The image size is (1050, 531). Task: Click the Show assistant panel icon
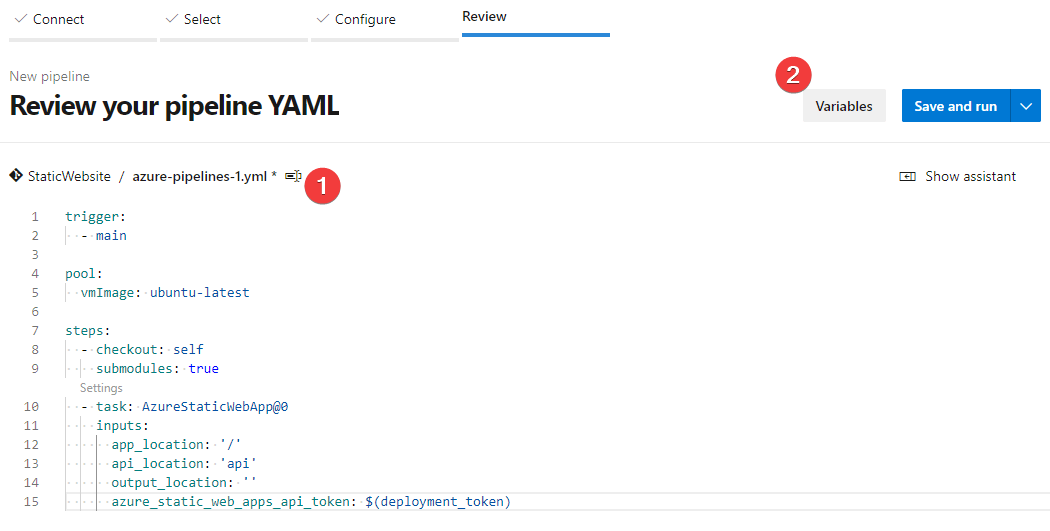coord(907,177)
